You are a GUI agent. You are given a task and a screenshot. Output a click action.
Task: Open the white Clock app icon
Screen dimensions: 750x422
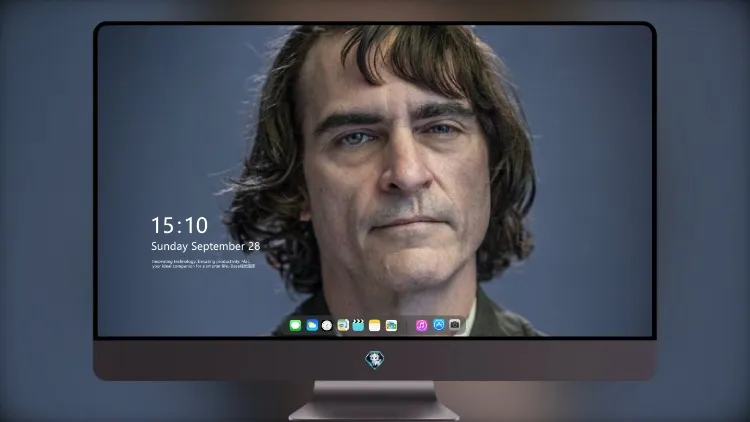coord(327,325)
